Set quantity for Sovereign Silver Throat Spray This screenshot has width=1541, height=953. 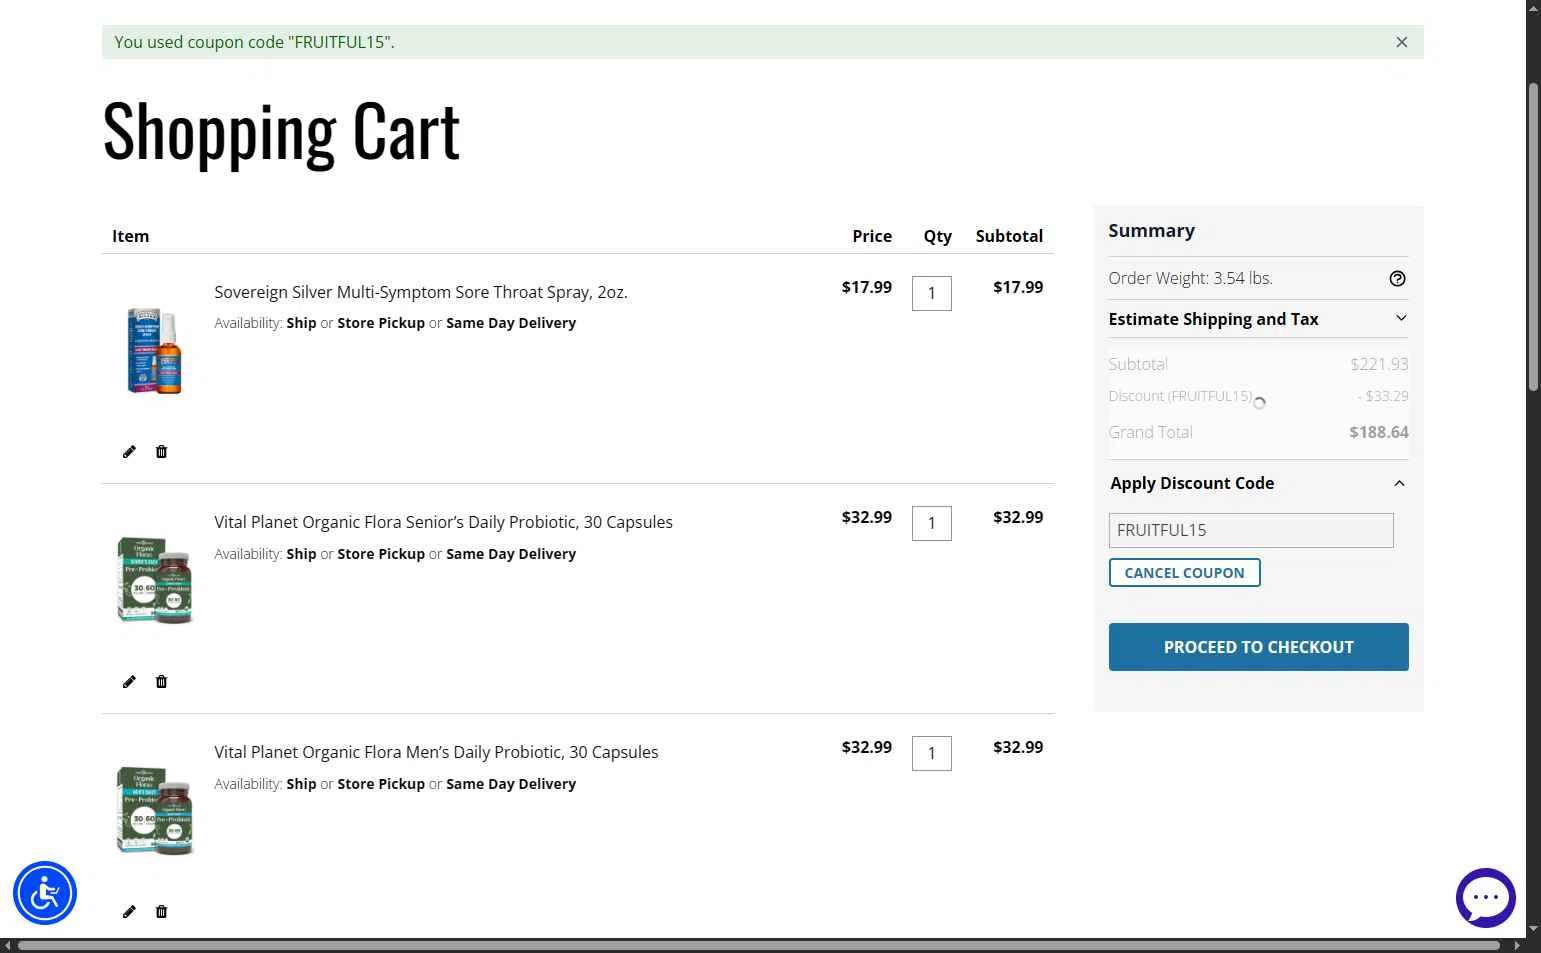[x=932, y=293]
